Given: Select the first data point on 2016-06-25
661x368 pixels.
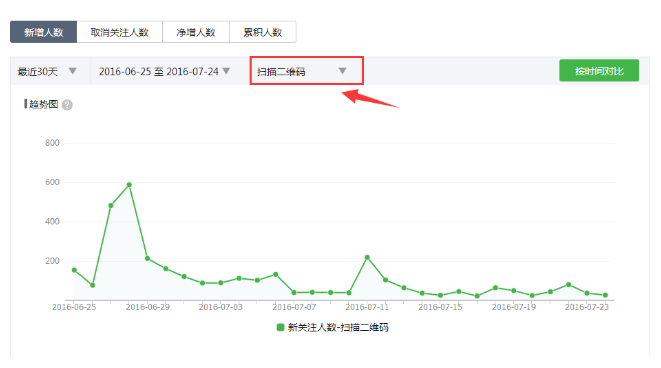Looking at the screenshot, I should (74, 270).
